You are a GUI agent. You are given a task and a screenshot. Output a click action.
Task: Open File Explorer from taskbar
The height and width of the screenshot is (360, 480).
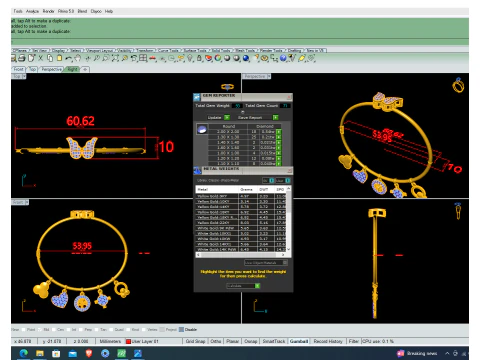40,353
